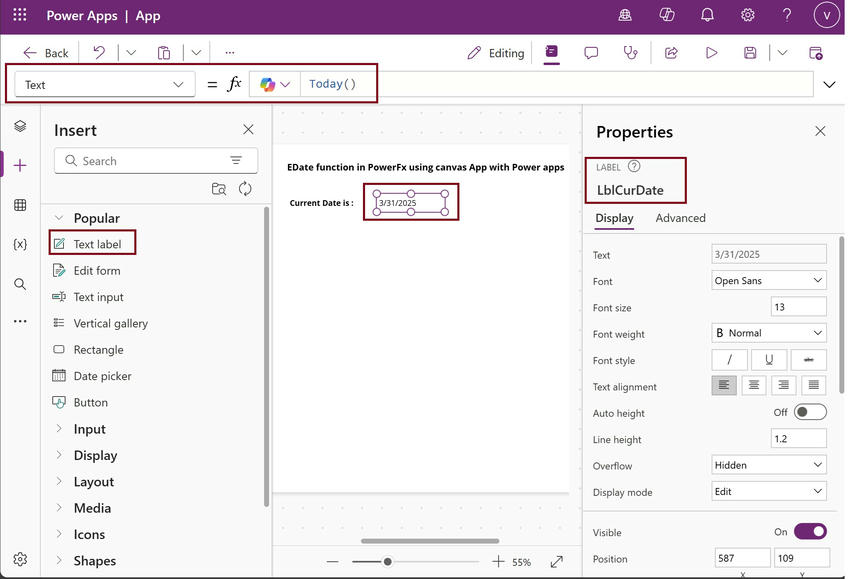Insert a Text input control

(88, 297)
